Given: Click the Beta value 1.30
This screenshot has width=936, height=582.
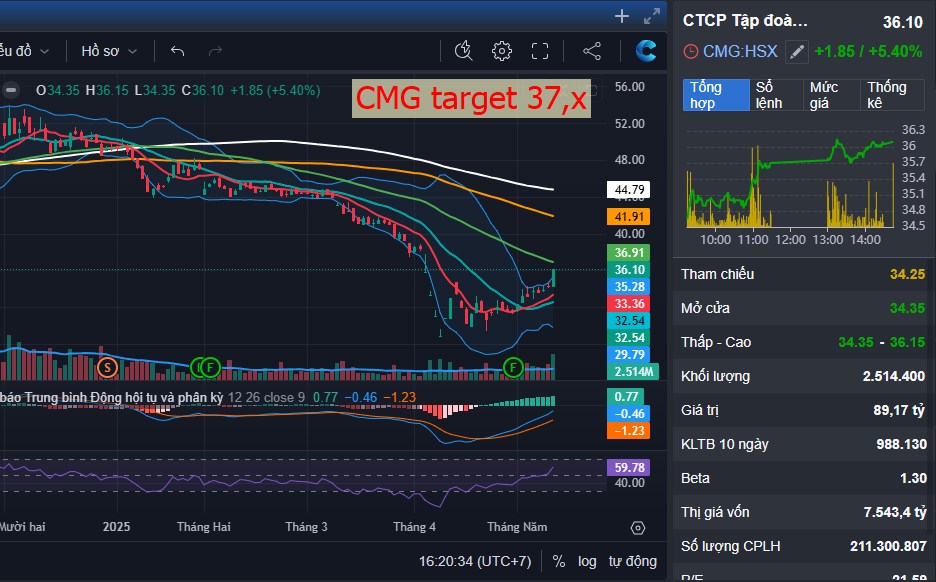Looking at the screenshot, I should (x=913, y=478).
